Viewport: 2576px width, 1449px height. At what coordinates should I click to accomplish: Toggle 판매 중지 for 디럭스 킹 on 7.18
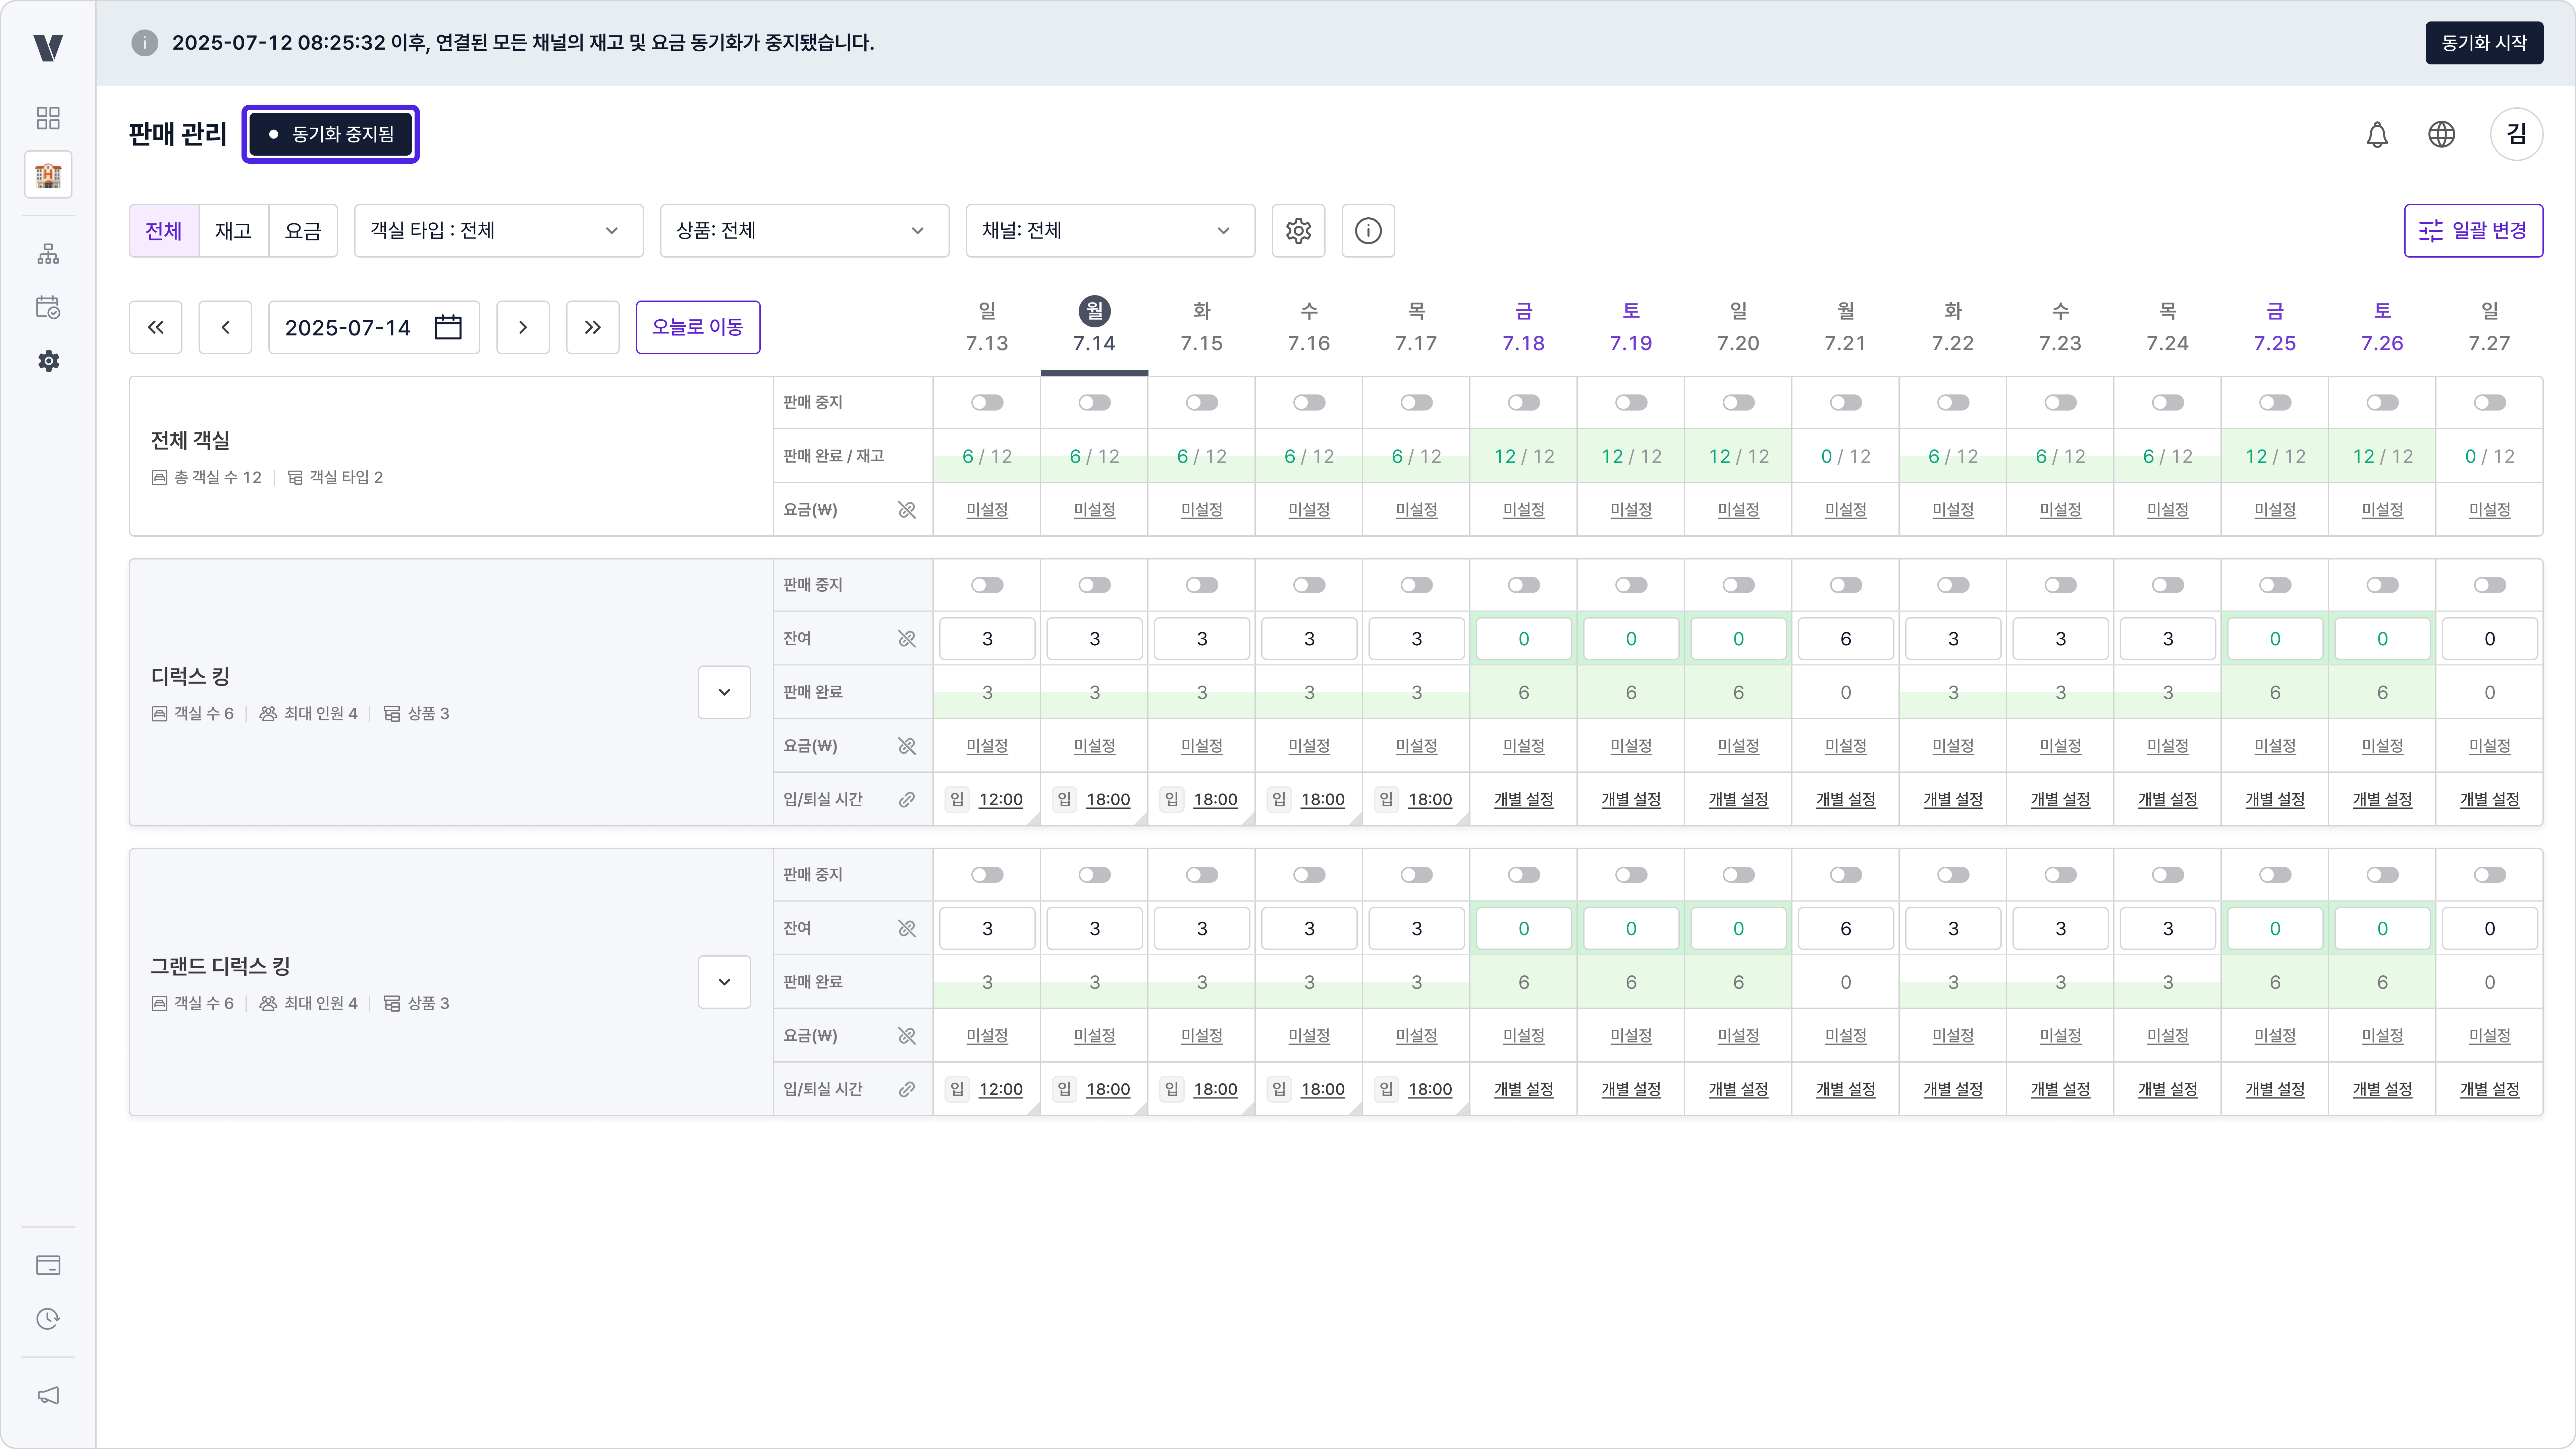tap(1523, 585)
